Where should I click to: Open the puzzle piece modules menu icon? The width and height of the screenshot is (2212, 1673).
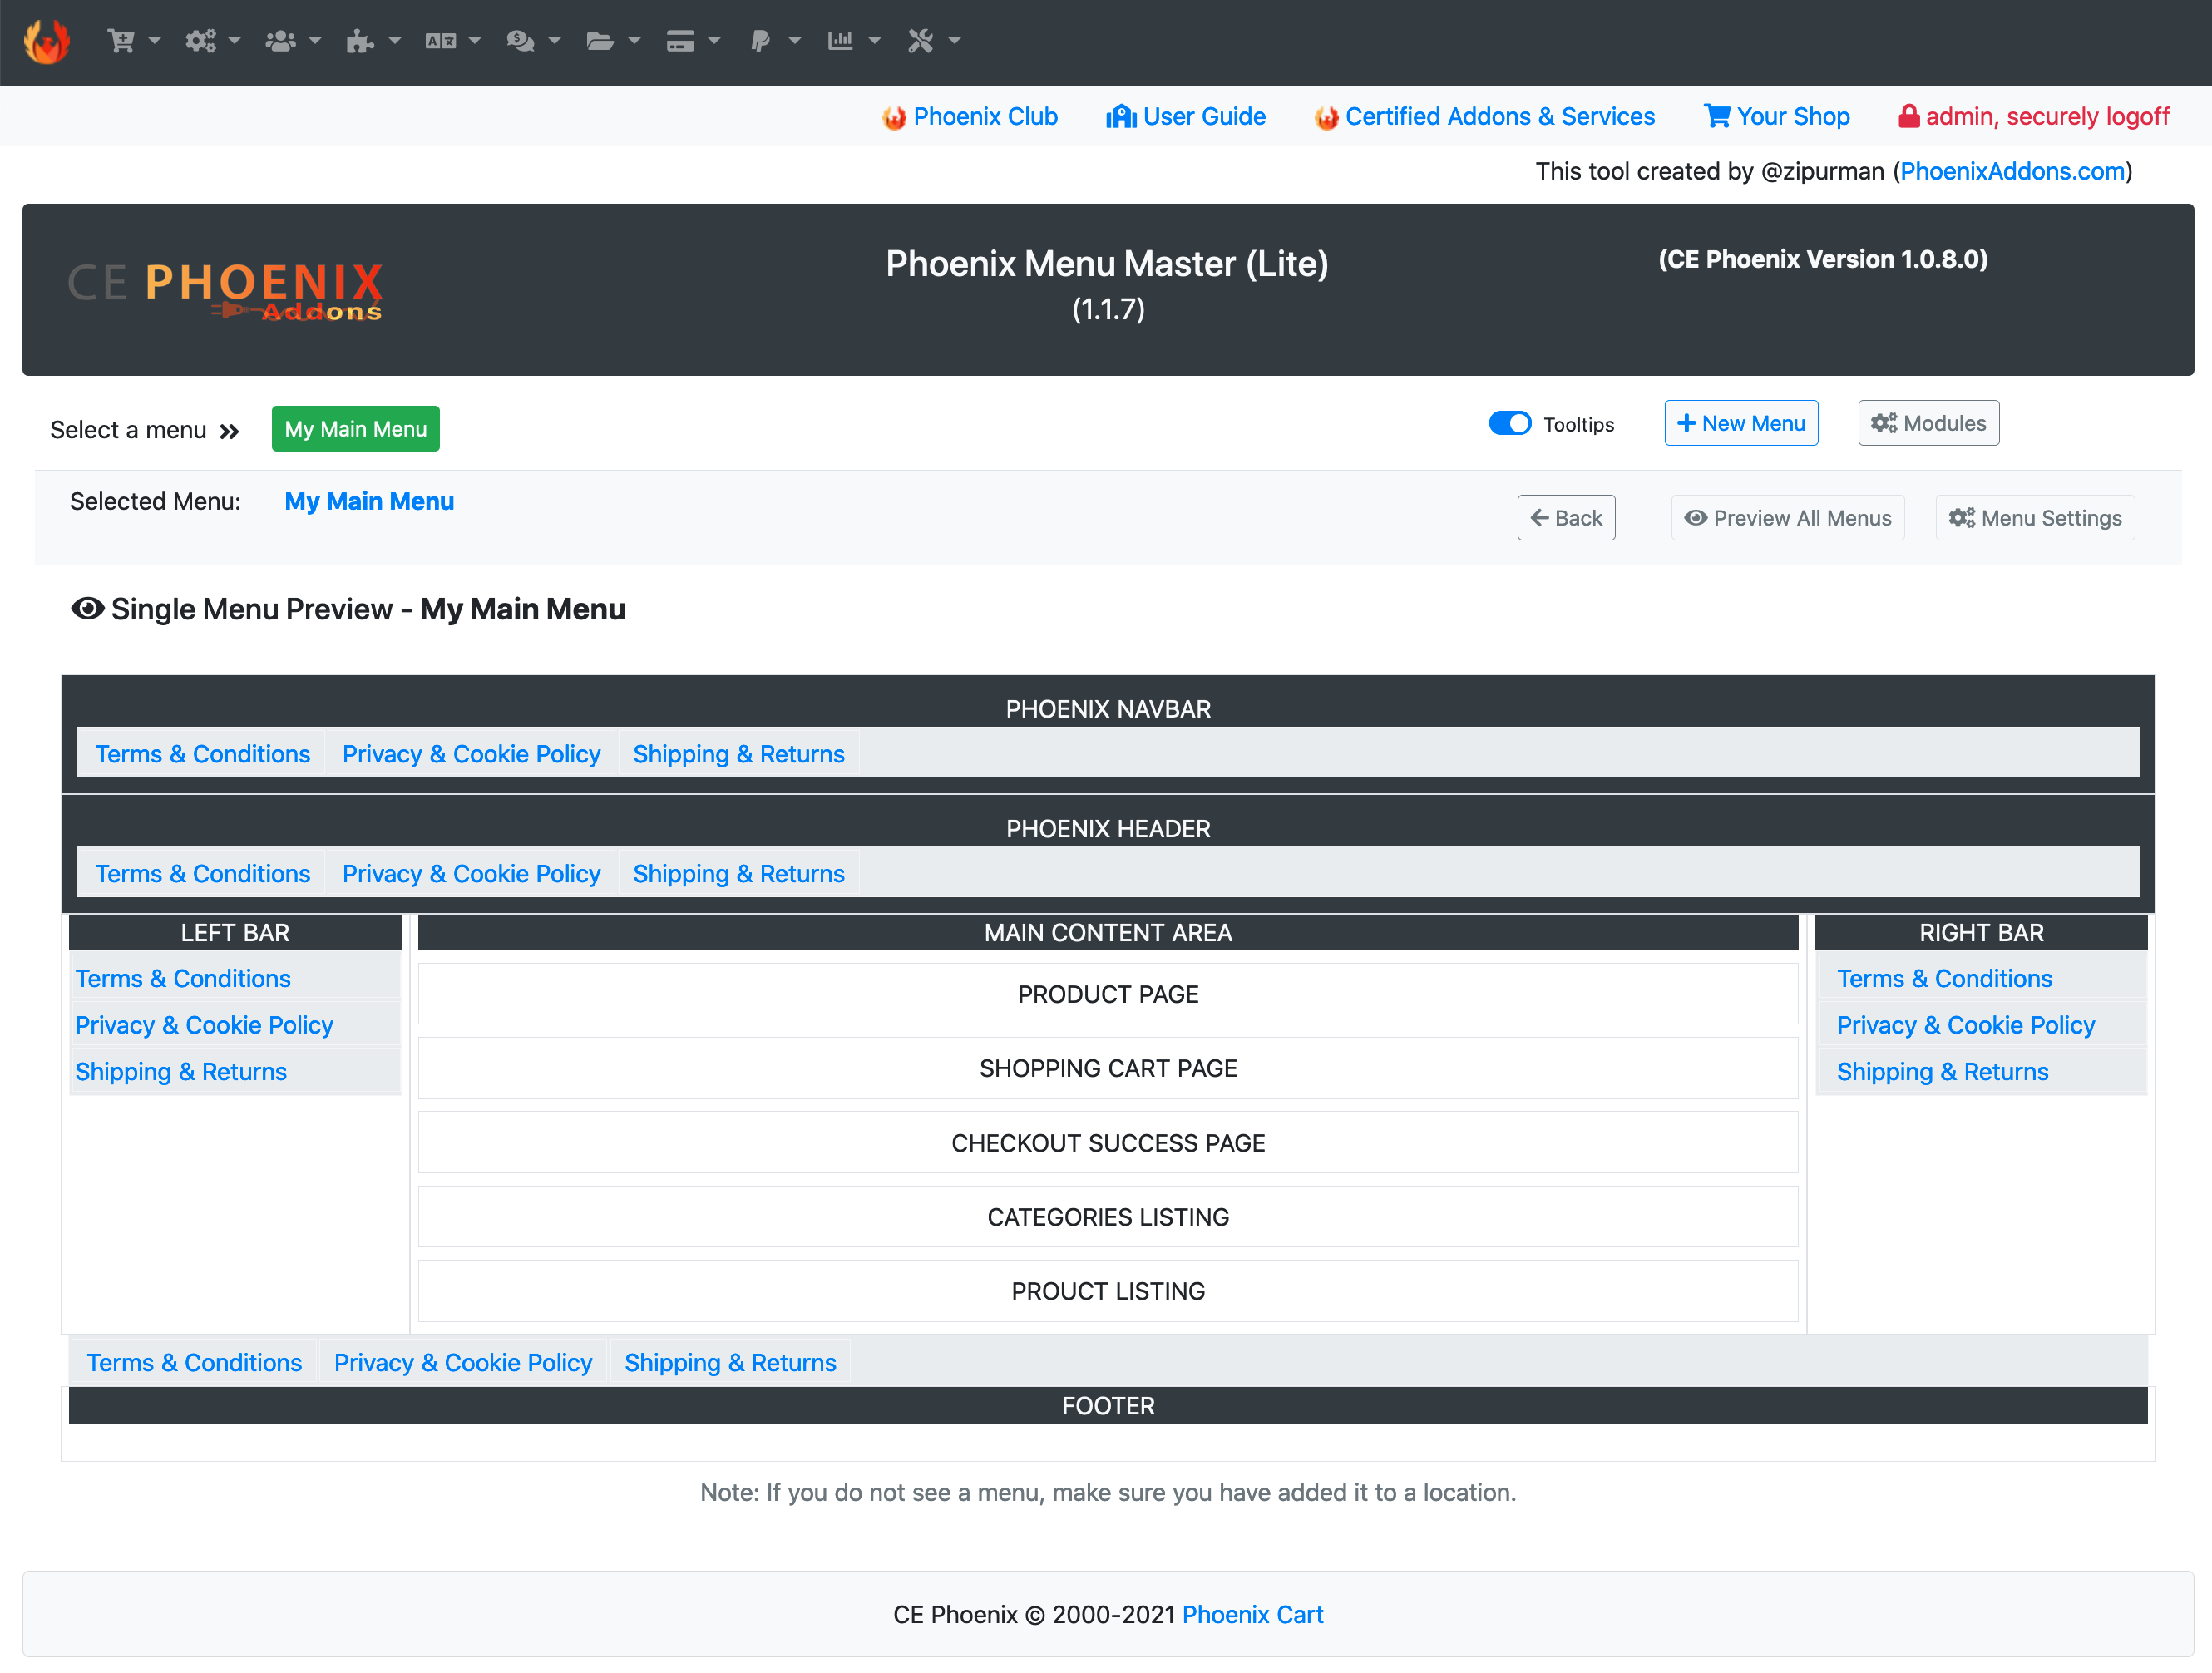359,41
